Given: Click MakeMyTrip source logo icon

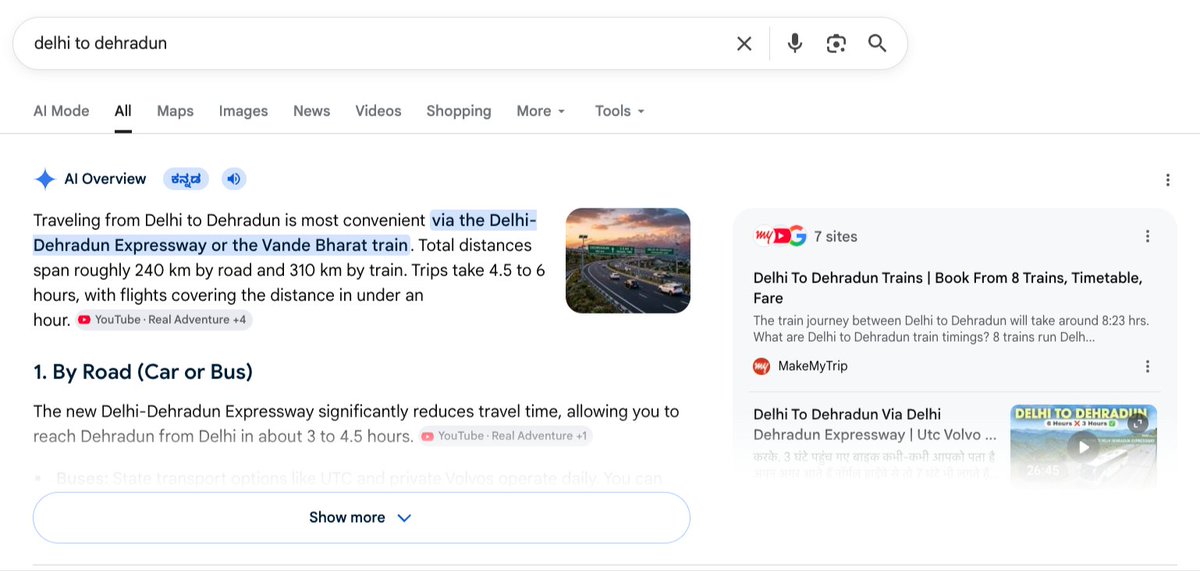Looking at the screenshot, I should (x=762, y=366).
